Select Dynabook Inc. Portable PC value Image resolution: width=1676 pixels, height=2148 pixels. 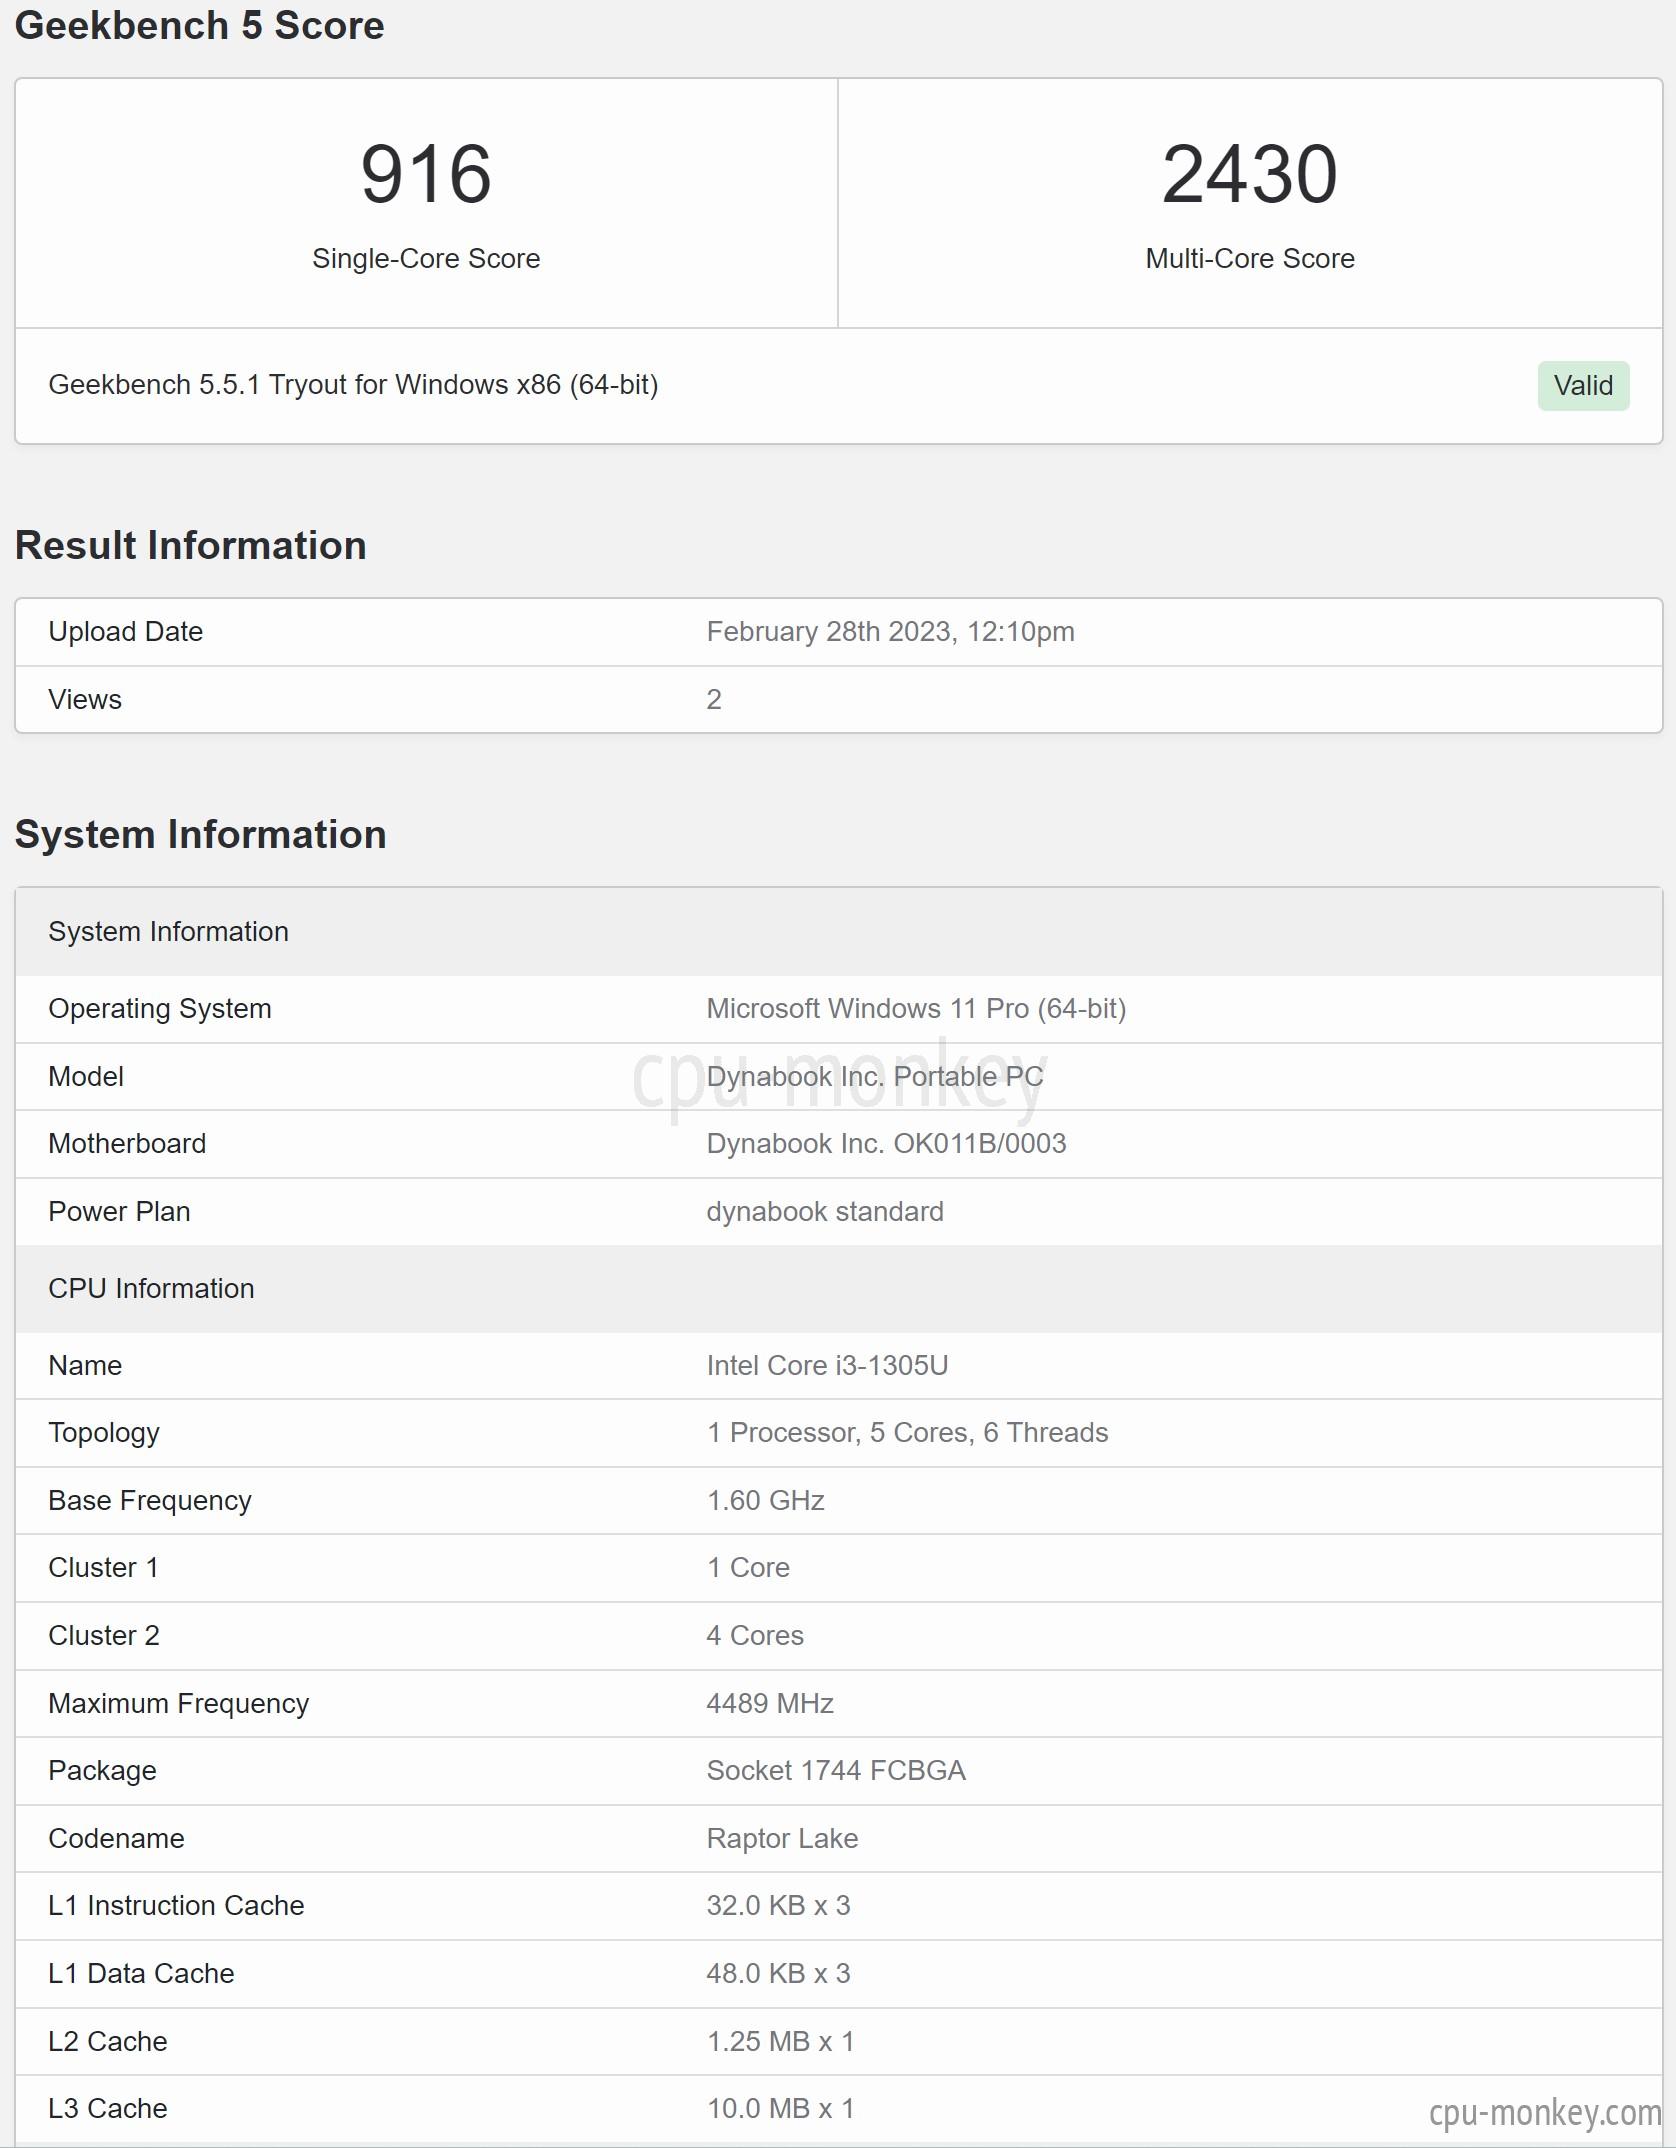click(x=875, y=1077)
